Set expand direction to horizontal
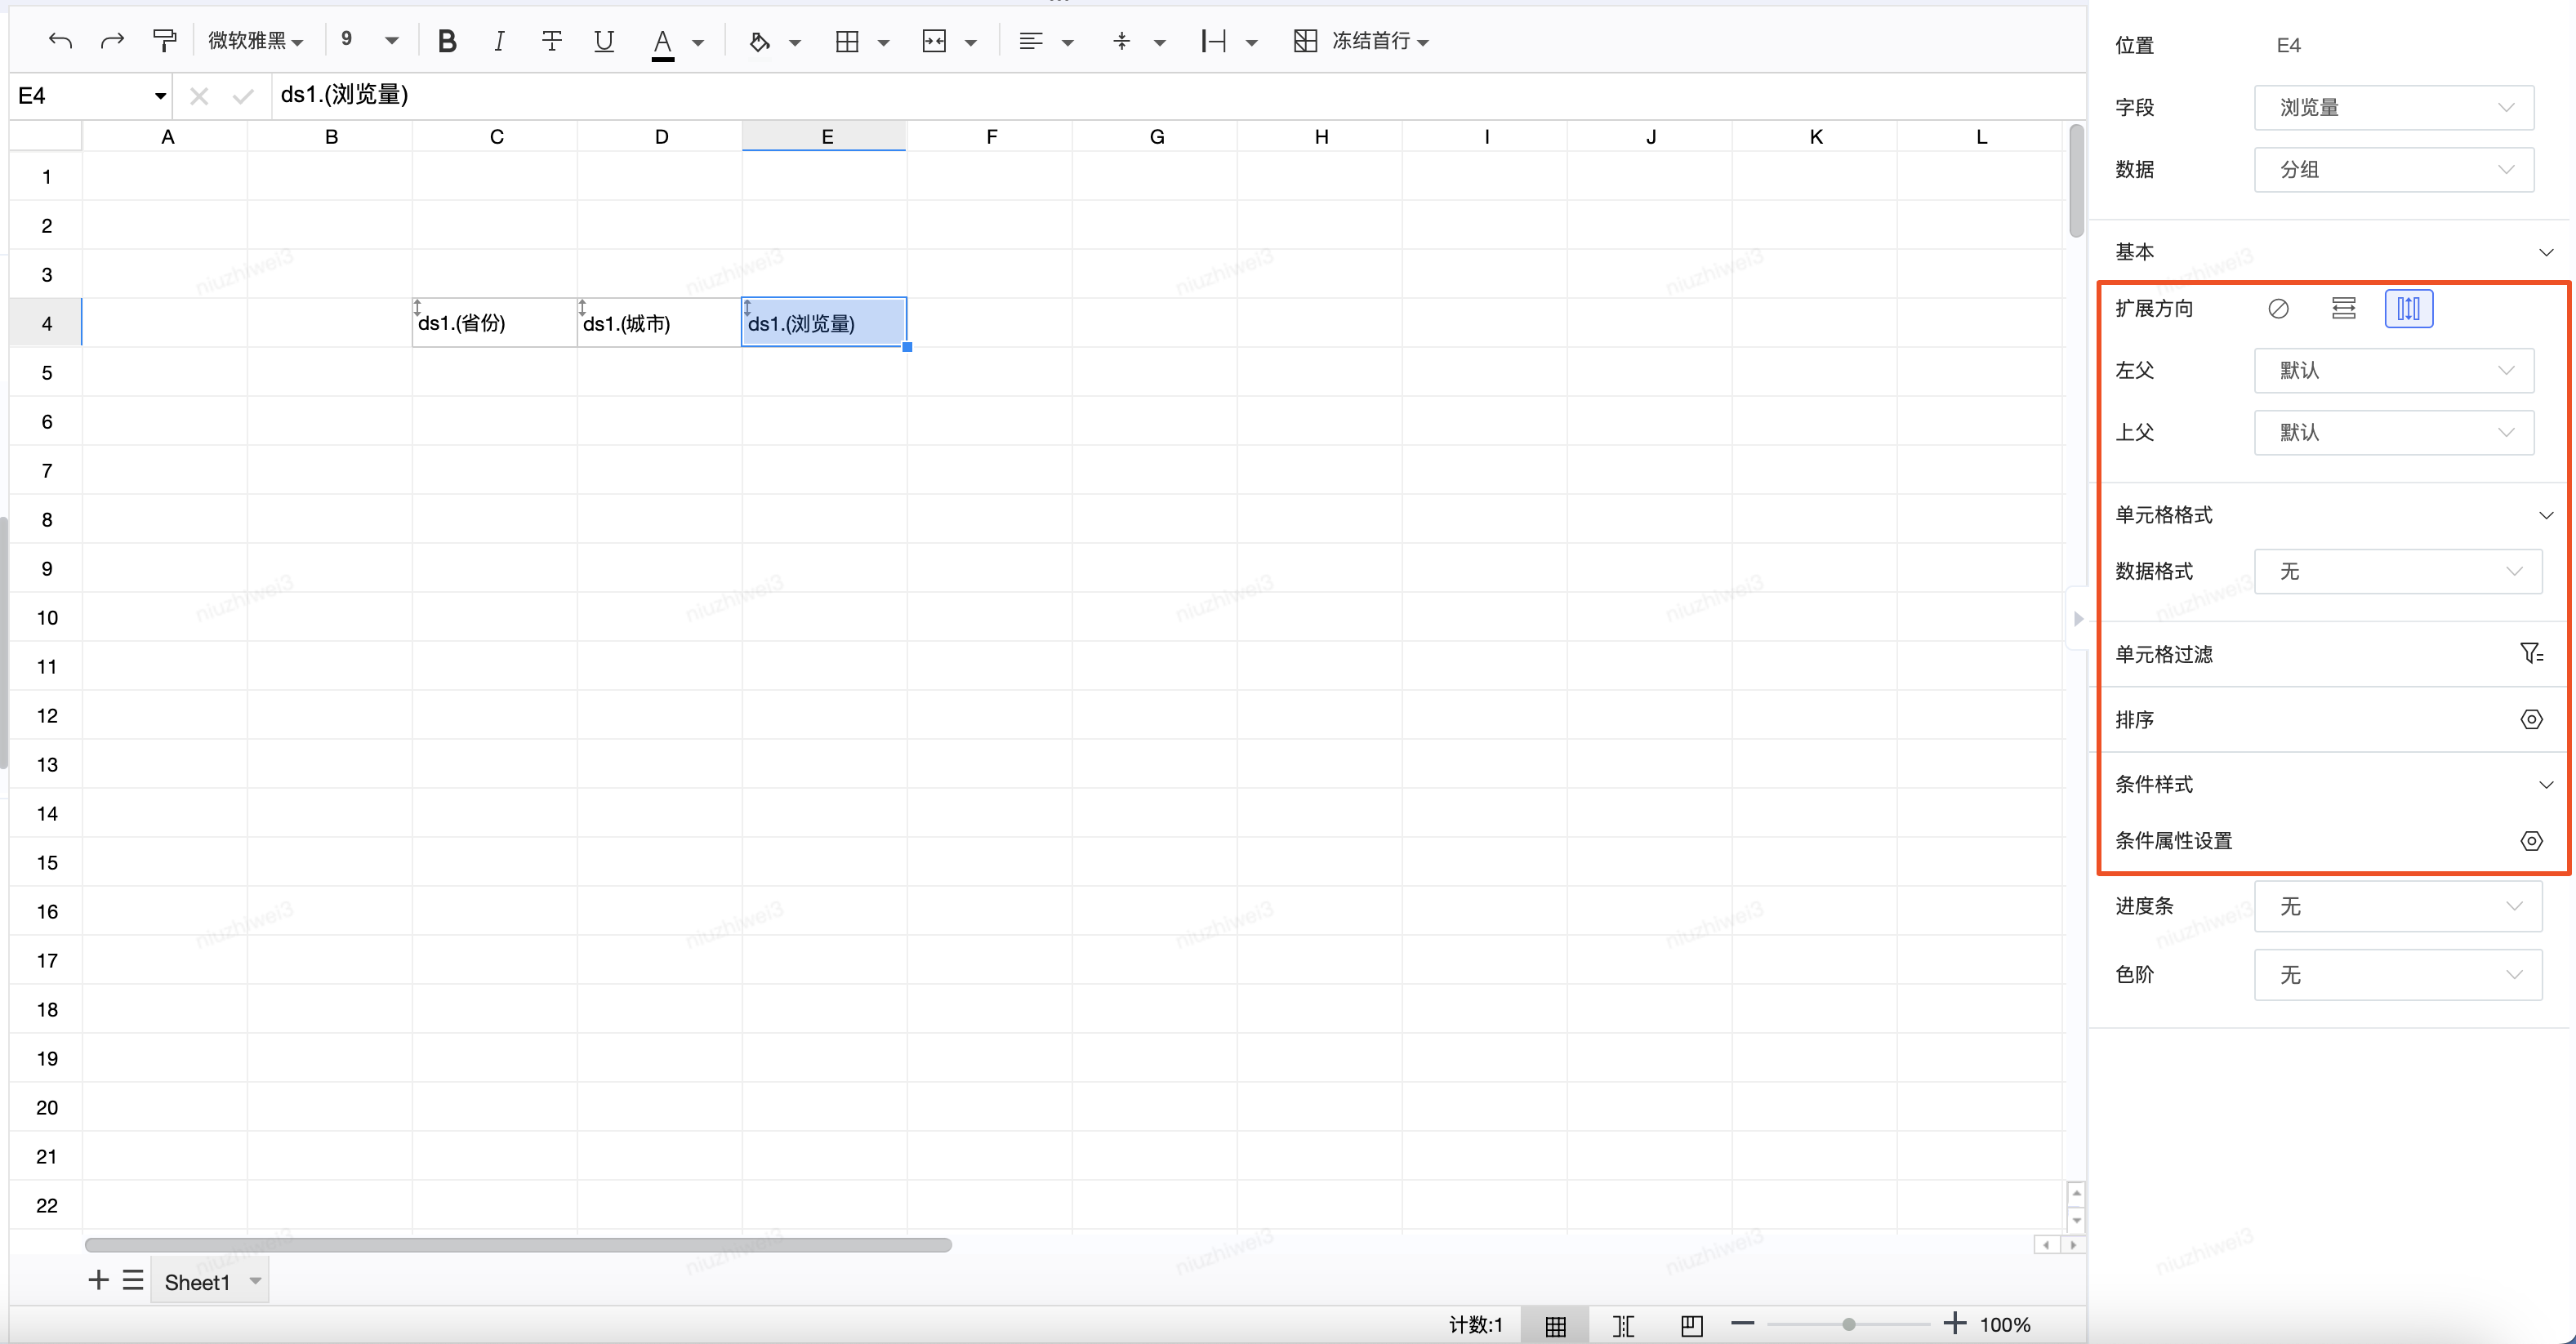The width and height of the screenshot is (2576, 1344). (x=2343, y=309)
